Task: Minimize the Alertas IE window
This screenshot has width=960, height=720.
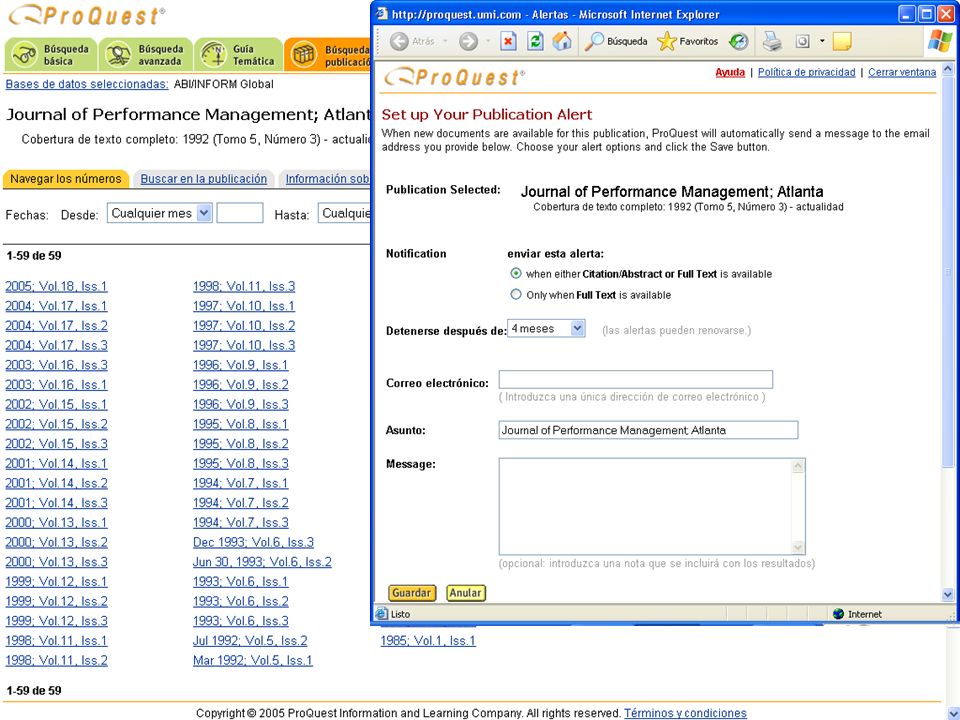Action: point(908,13)
